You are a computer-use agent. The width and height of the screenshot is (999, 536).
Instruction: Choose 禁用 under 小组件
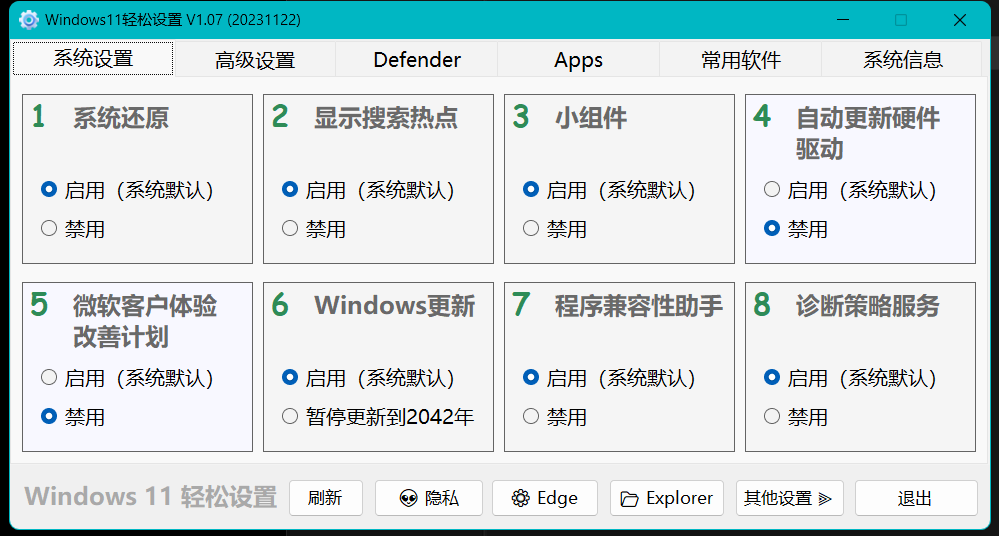(554, 229)
